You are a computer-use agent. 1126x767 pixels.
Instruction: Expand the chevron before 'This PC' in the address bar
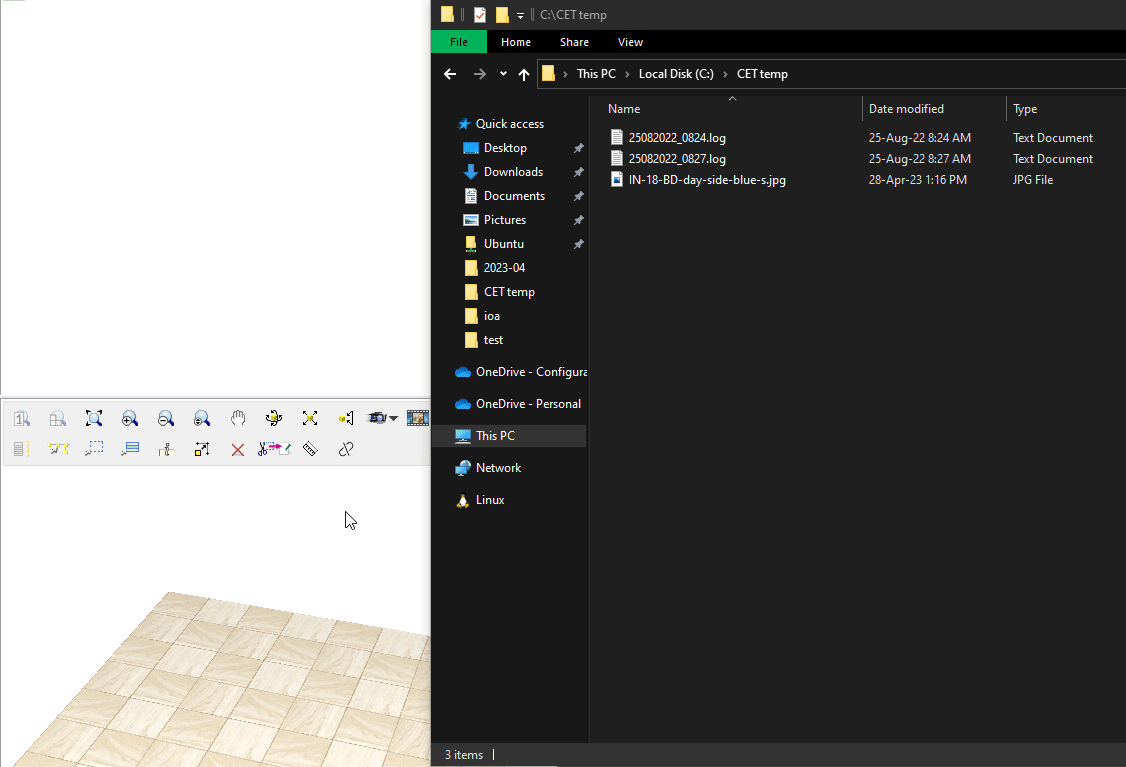pyautogui.click(x=565, y=74)
